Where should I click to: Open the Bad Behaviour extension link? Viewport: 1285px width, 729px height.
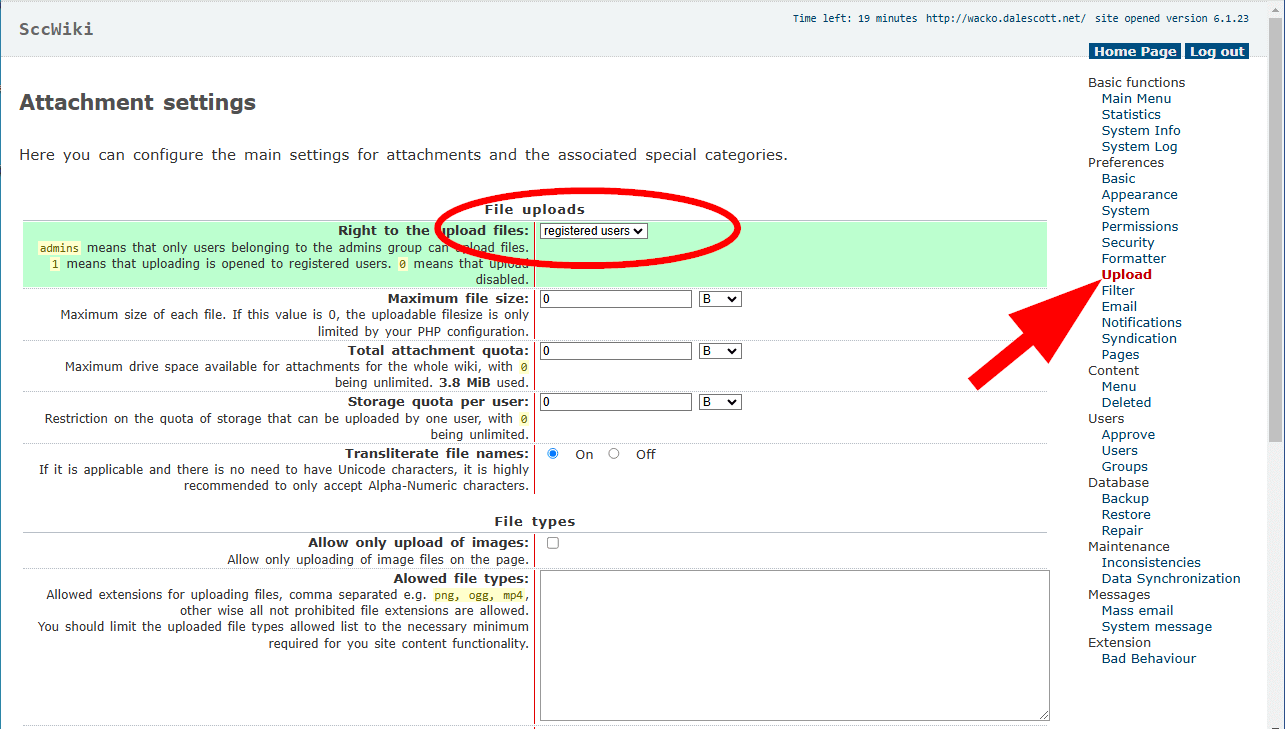(1148, 659)
